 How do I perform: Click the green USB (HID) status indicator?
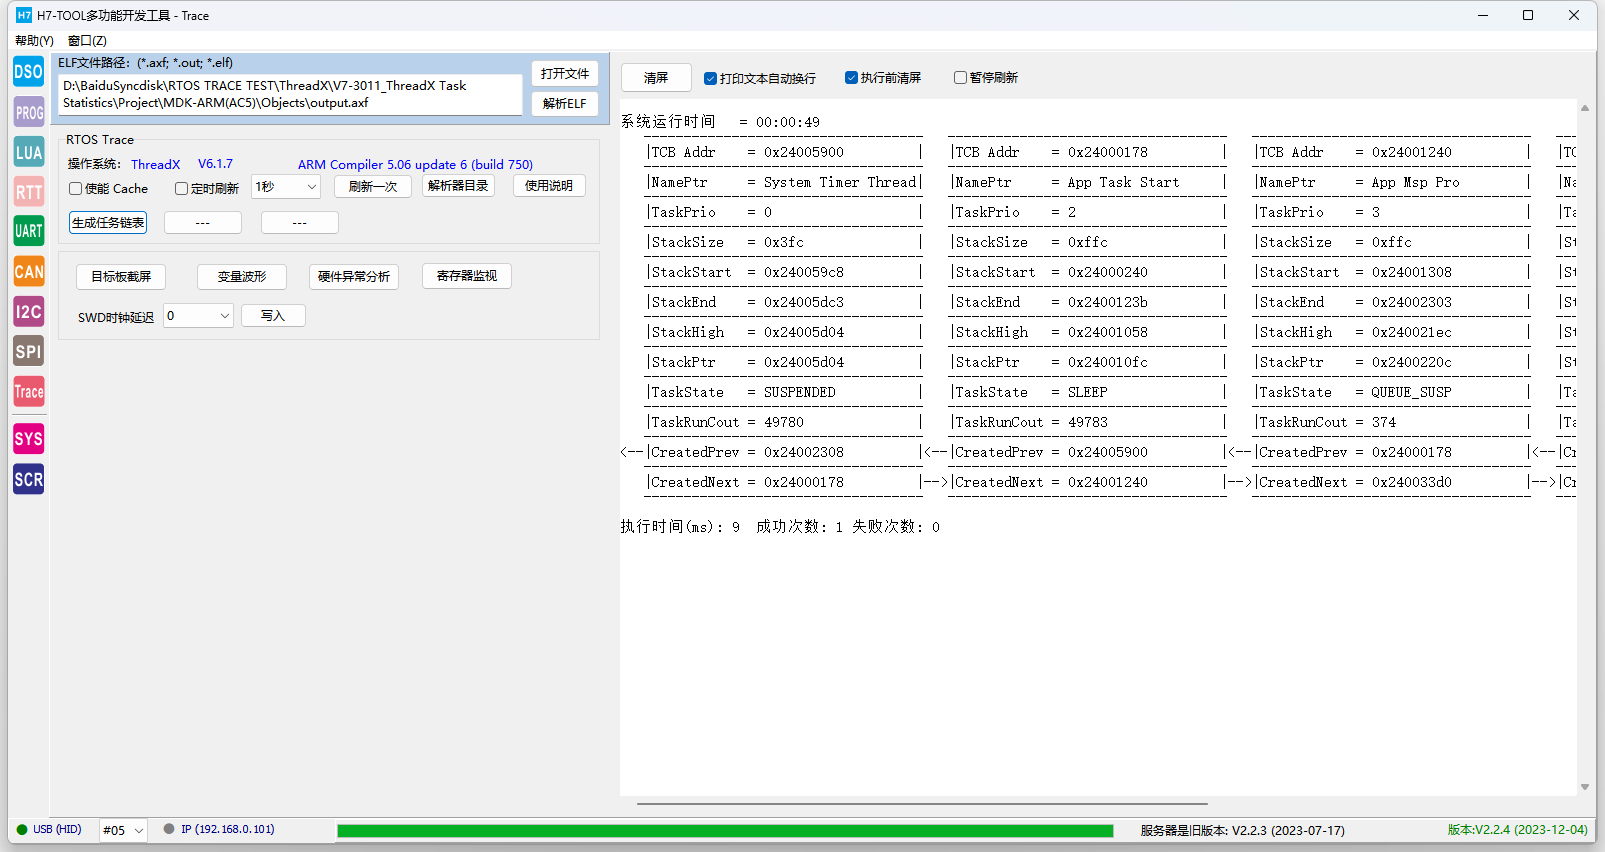(x=22, y=829)
